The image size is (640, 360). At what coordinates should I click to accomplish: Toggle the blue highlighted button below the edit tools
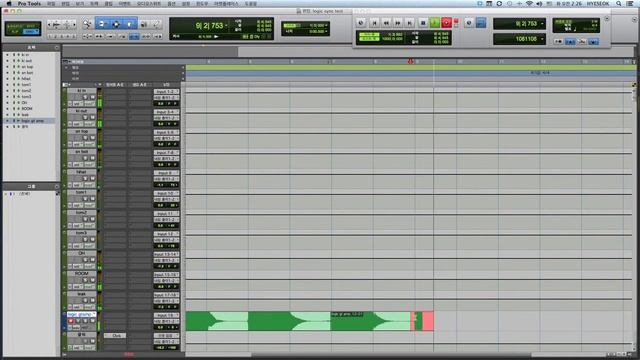coord(134,36)
